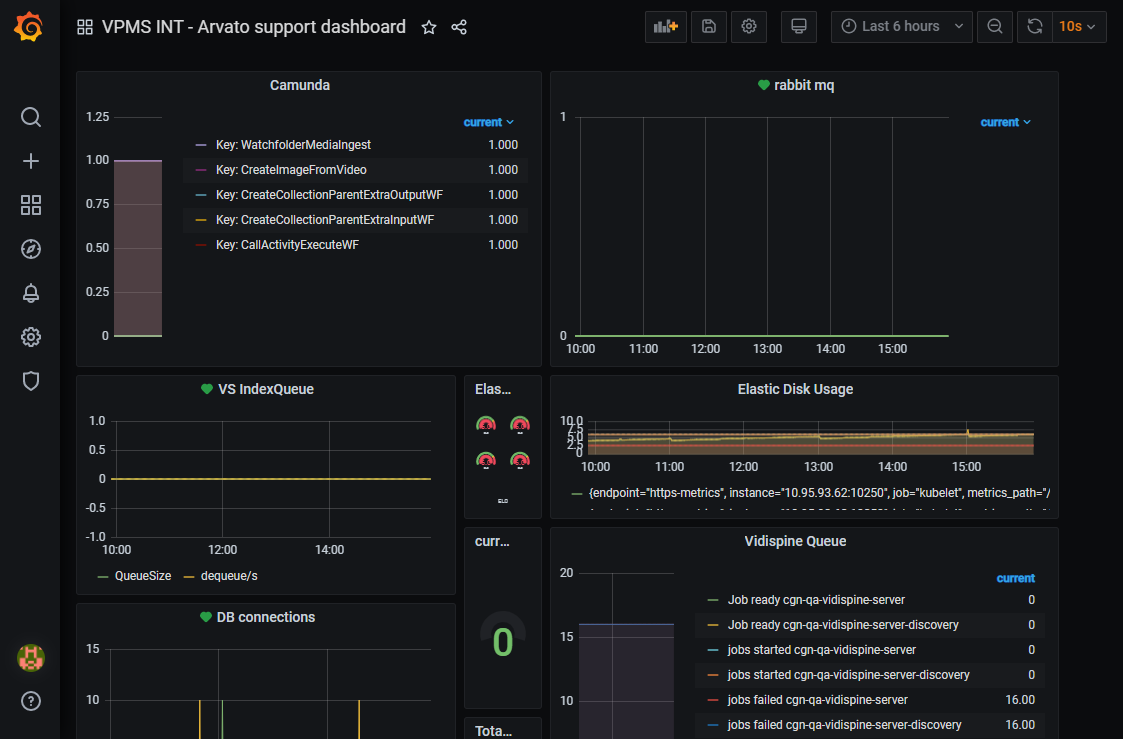Sort Vidispine Queue legend by current

[x=1016, y=578]
